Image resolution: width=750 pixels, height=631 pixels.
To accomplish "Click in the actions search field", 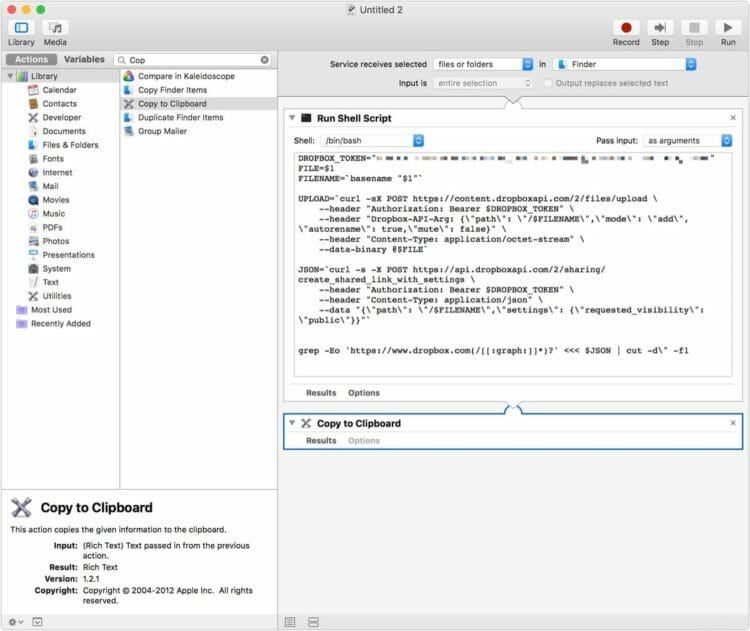I will (x=193, y=60).
